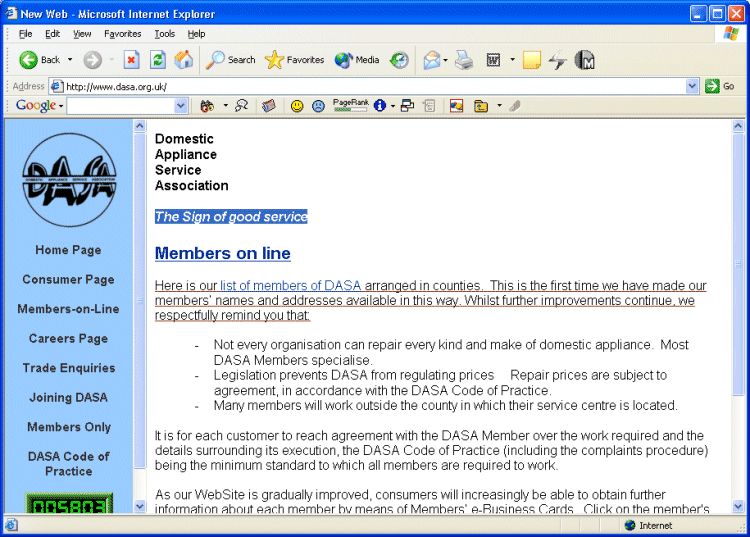Print the page with the printer icon

click(463, 60)
